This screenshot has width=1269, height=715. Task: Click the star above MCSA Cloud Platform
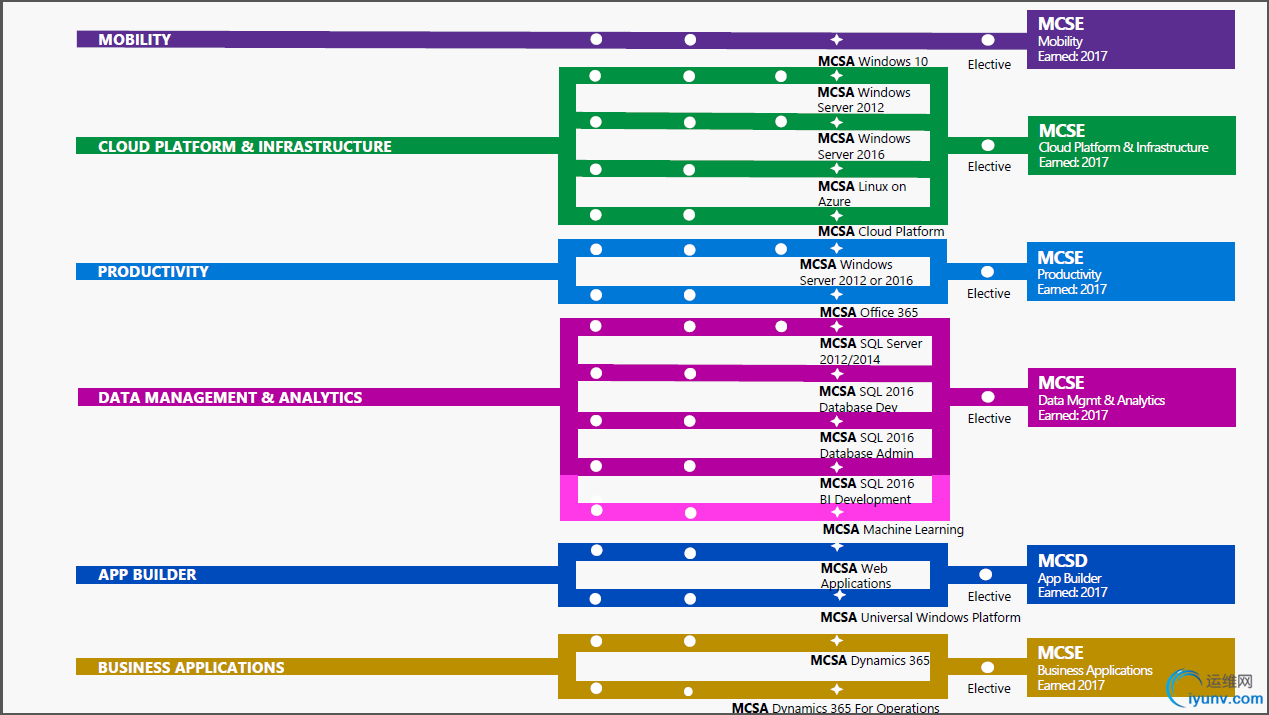click(x=837, y=215)
